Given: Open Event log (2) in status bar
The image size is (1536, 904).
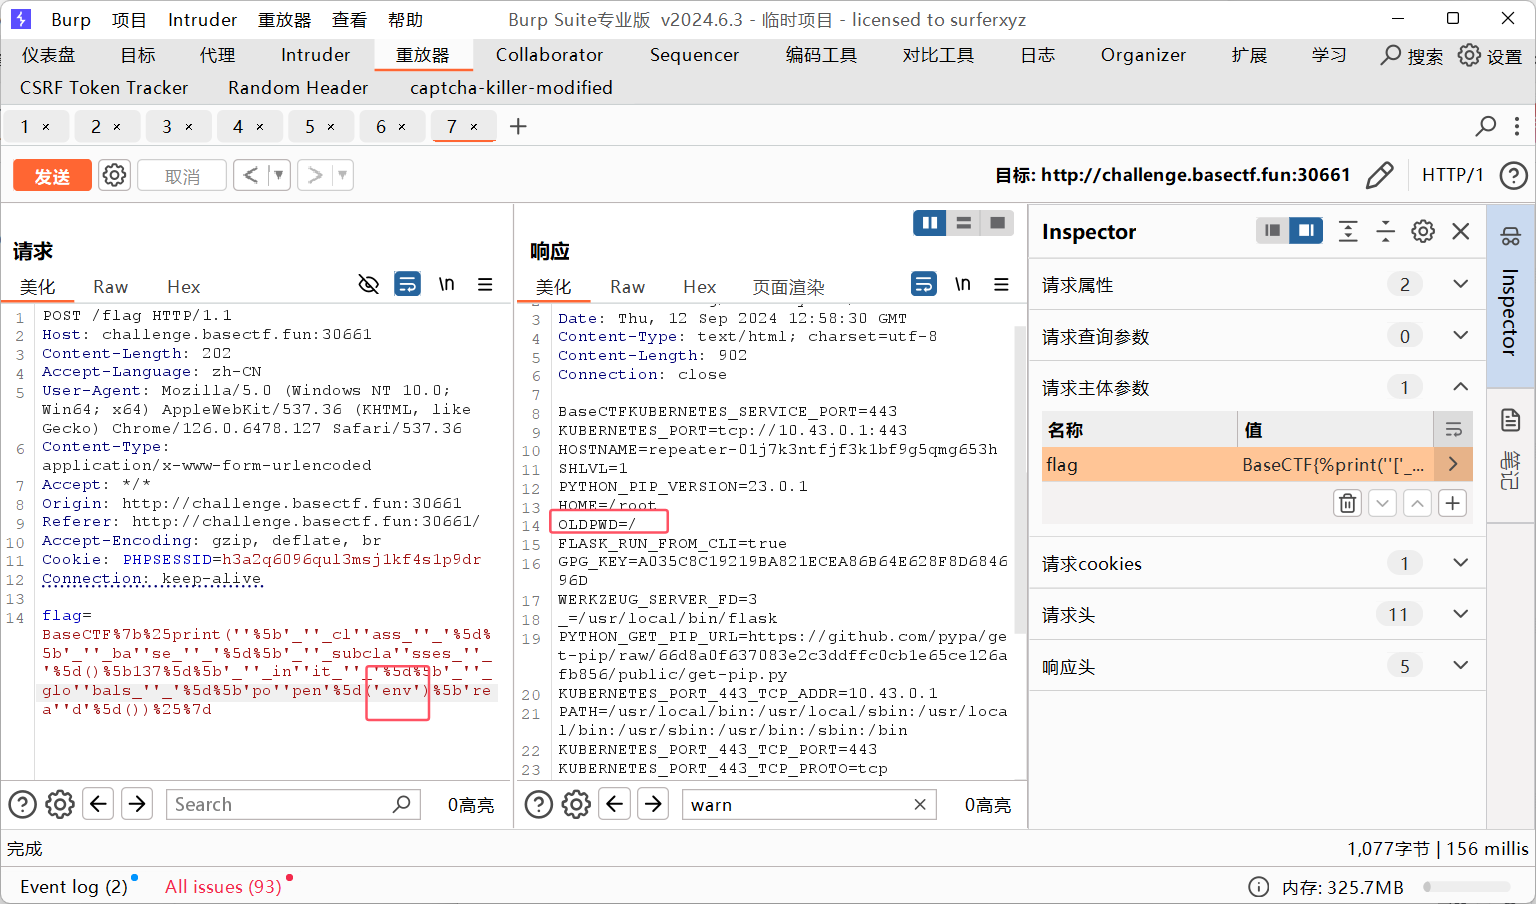Looking at the screenshot, I should click(x=73, y=886).
